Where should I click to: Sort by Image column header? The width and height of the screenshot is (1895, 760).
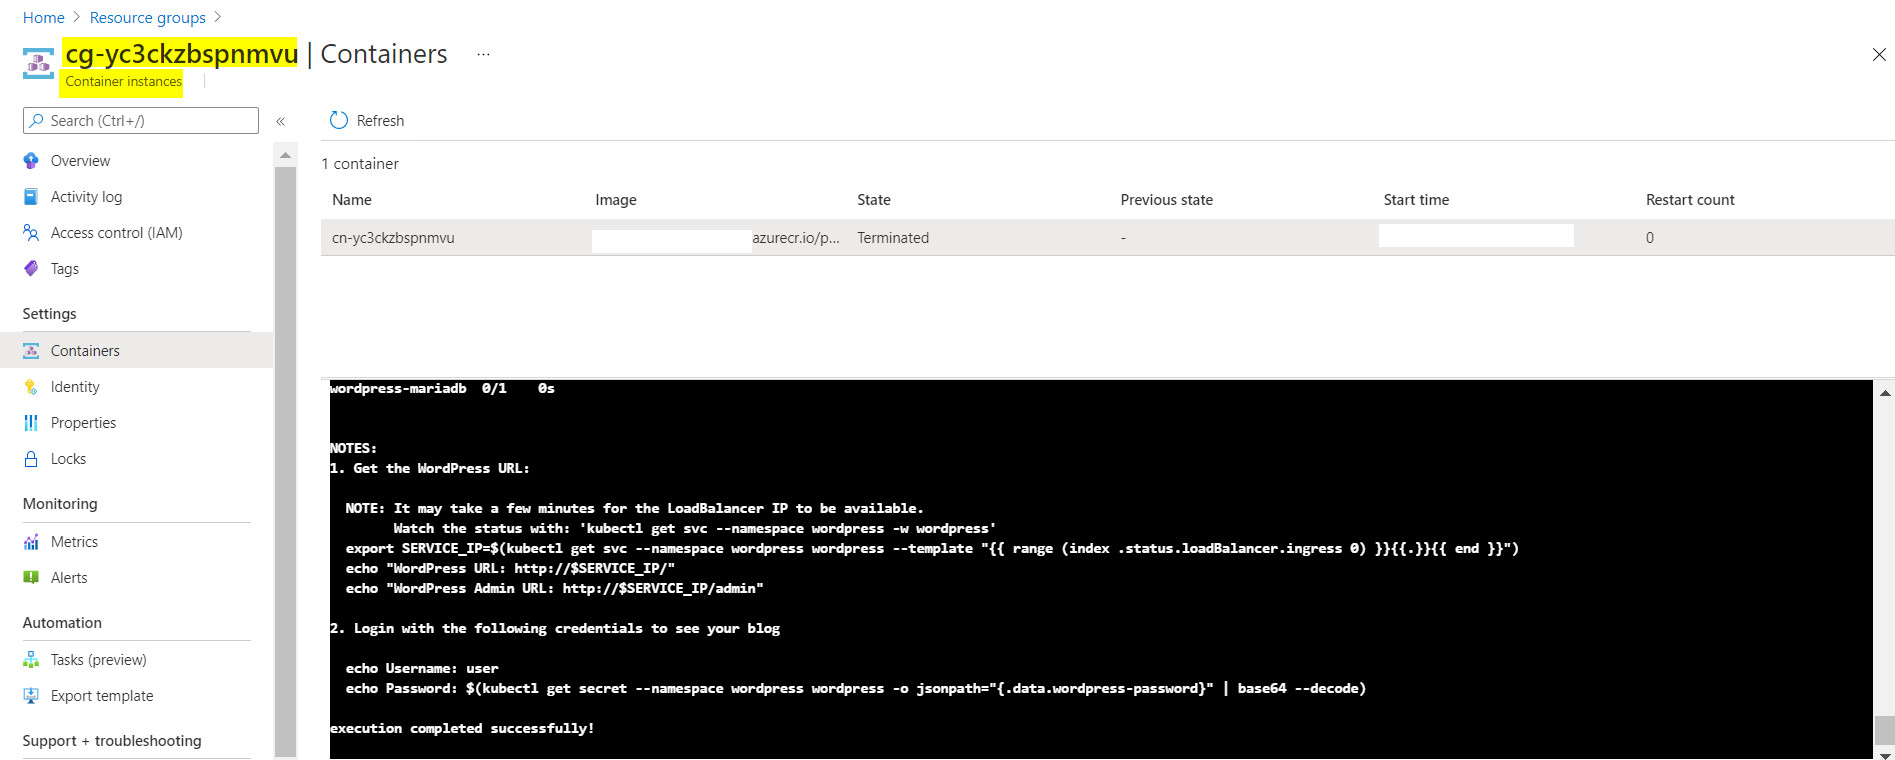(616, 200)
